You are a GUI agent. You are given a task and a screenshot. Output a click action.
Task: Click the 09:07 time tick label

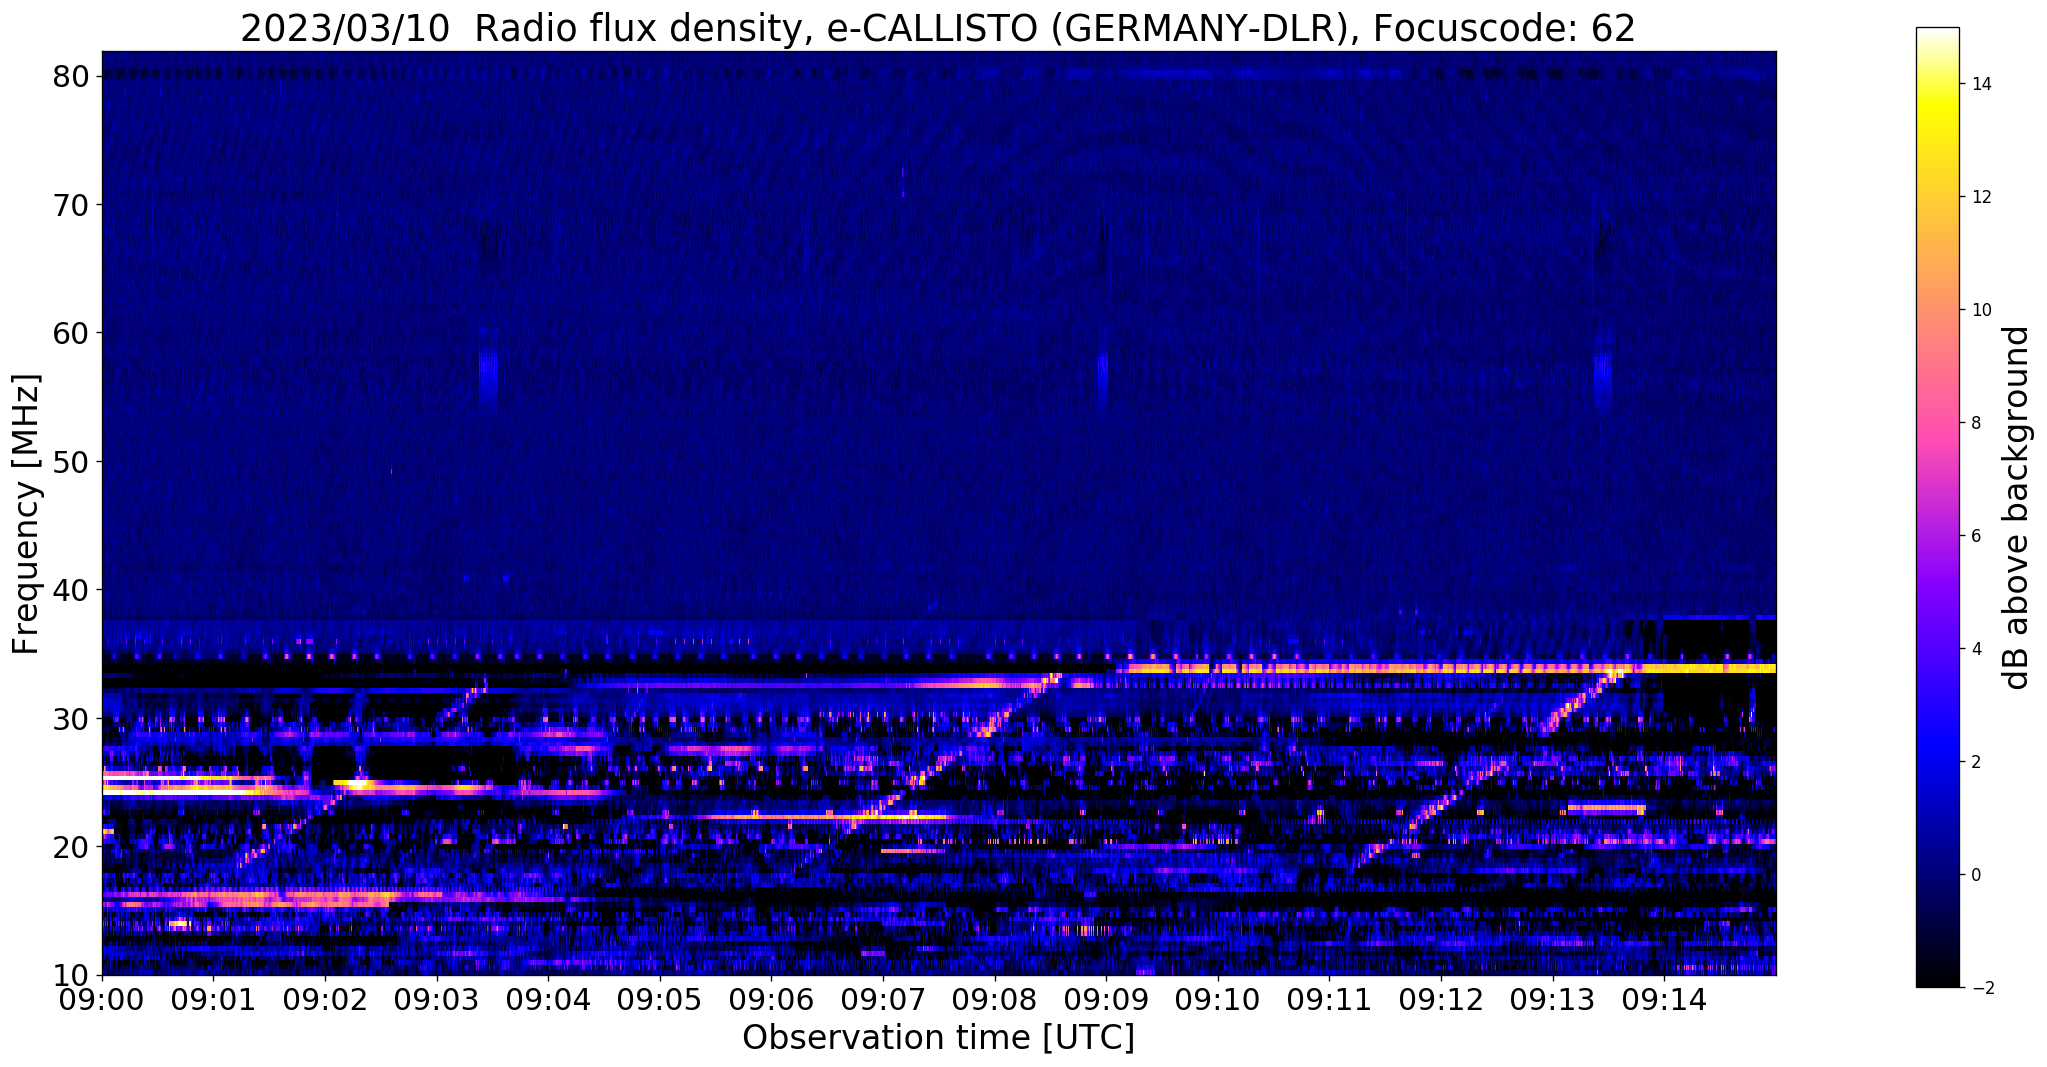pyautogui.click(x=883, y=999)
